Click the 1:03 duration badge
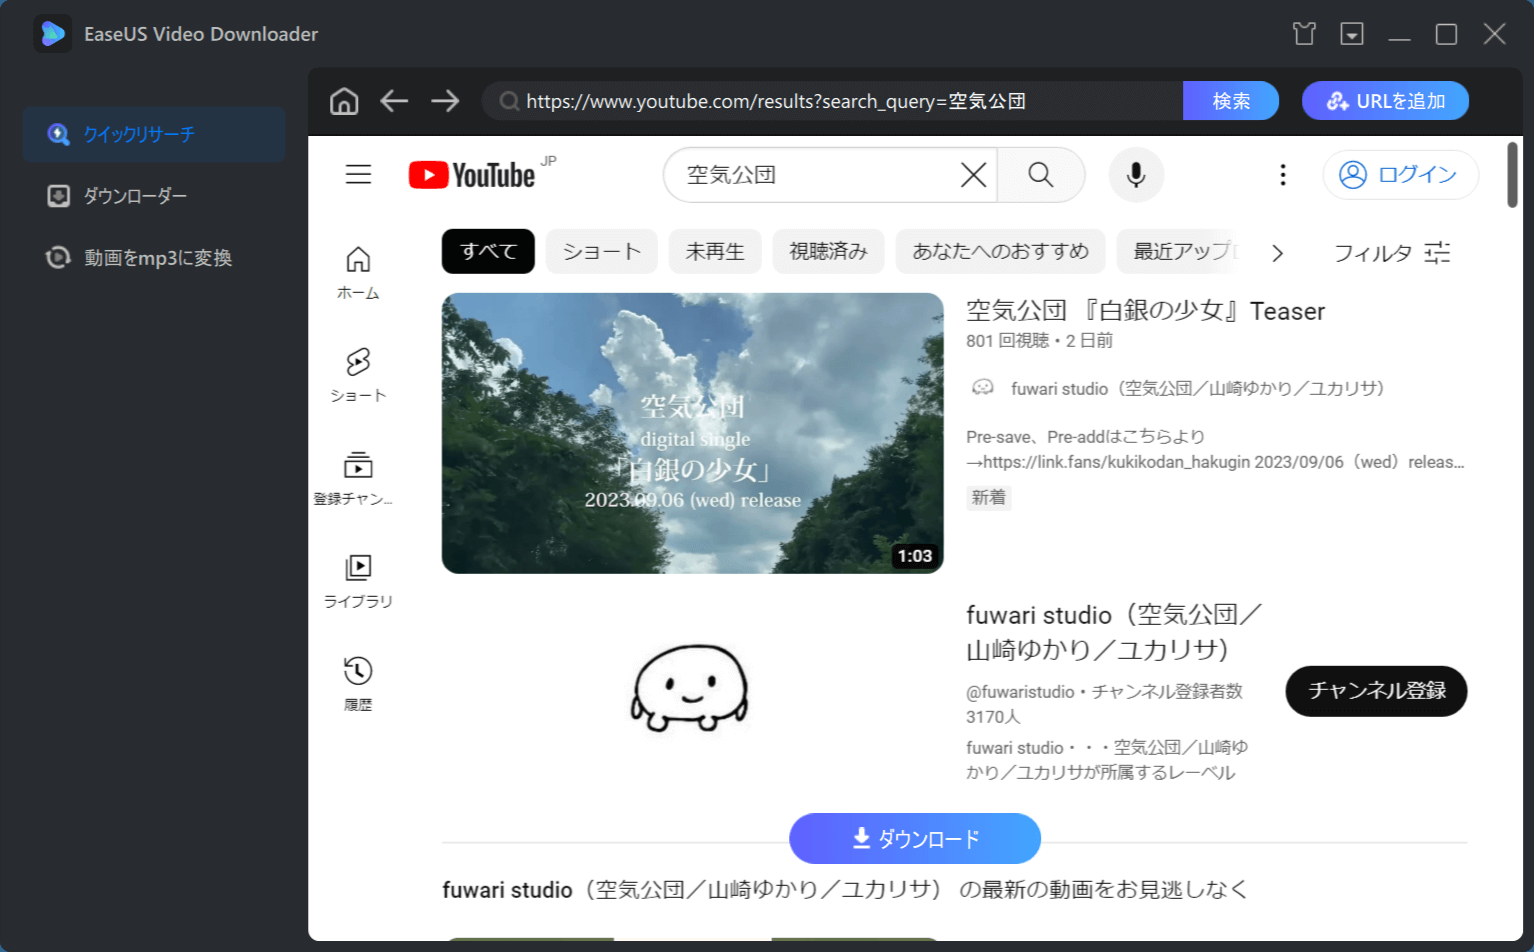The width and height of the screenshot is (1534, 952). 914,556
